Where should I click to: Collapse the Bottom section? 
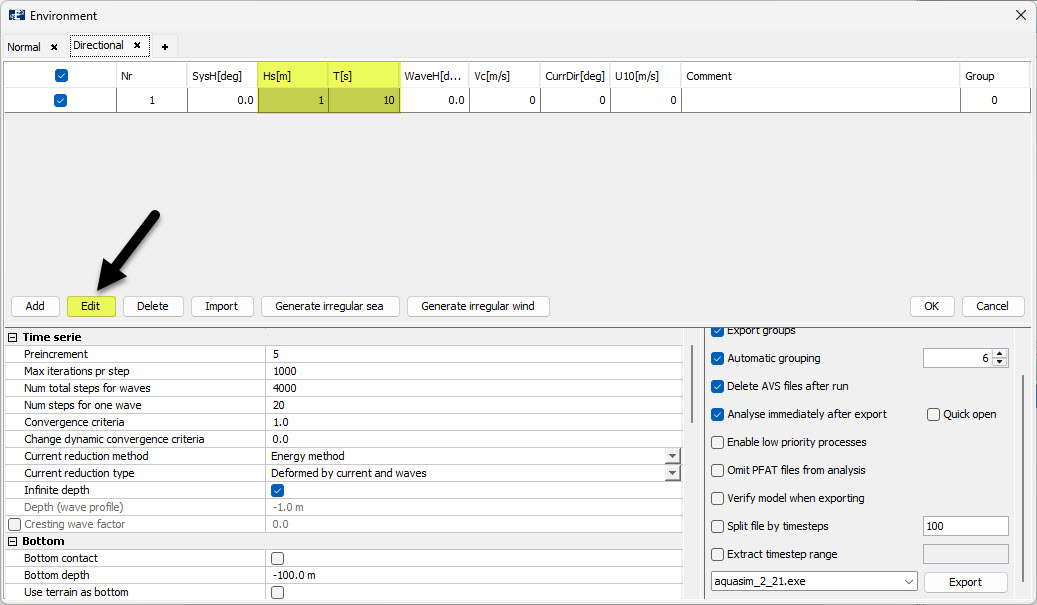coord(13,542)
